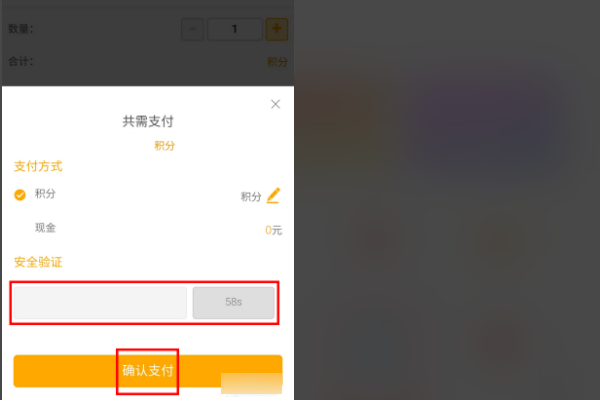Click the dimmed background right of dialog
Image resolution: width=600 pixels, height=400 pixels.
[x=447, y=200]
